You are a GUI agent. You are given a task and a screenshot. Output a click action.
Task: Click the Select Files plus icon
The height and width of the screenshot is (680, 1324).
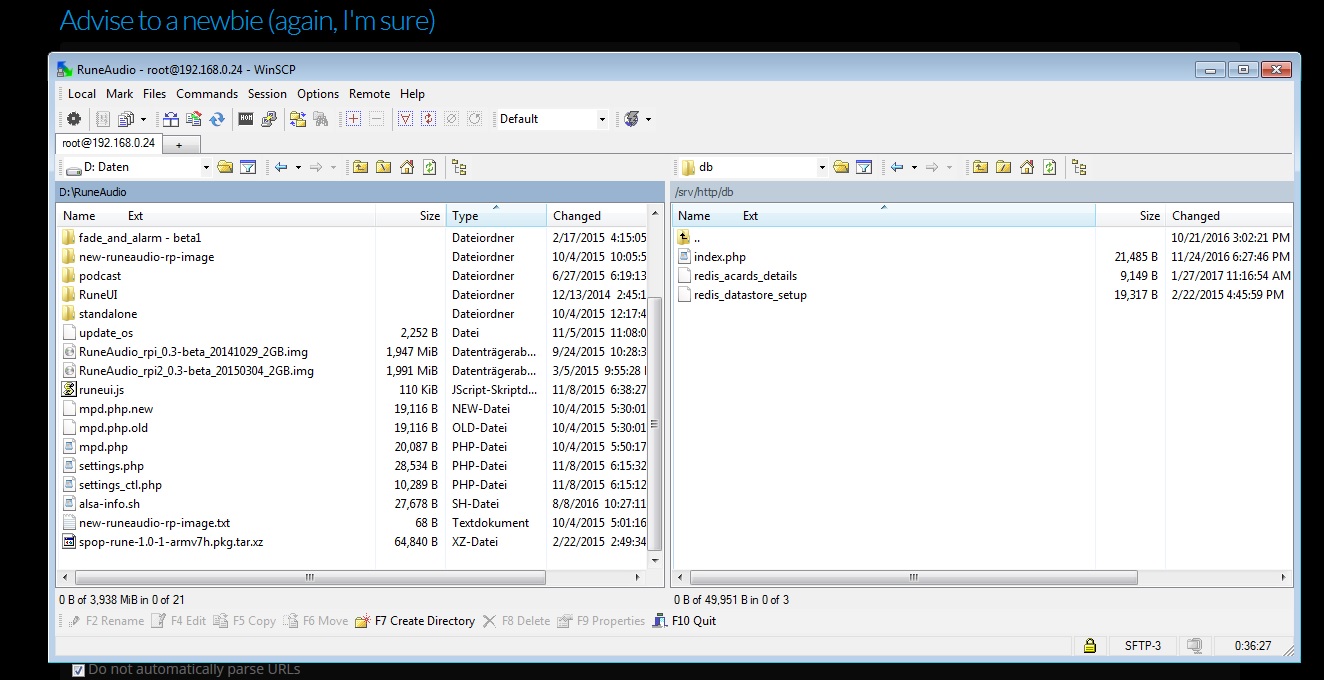353,119
